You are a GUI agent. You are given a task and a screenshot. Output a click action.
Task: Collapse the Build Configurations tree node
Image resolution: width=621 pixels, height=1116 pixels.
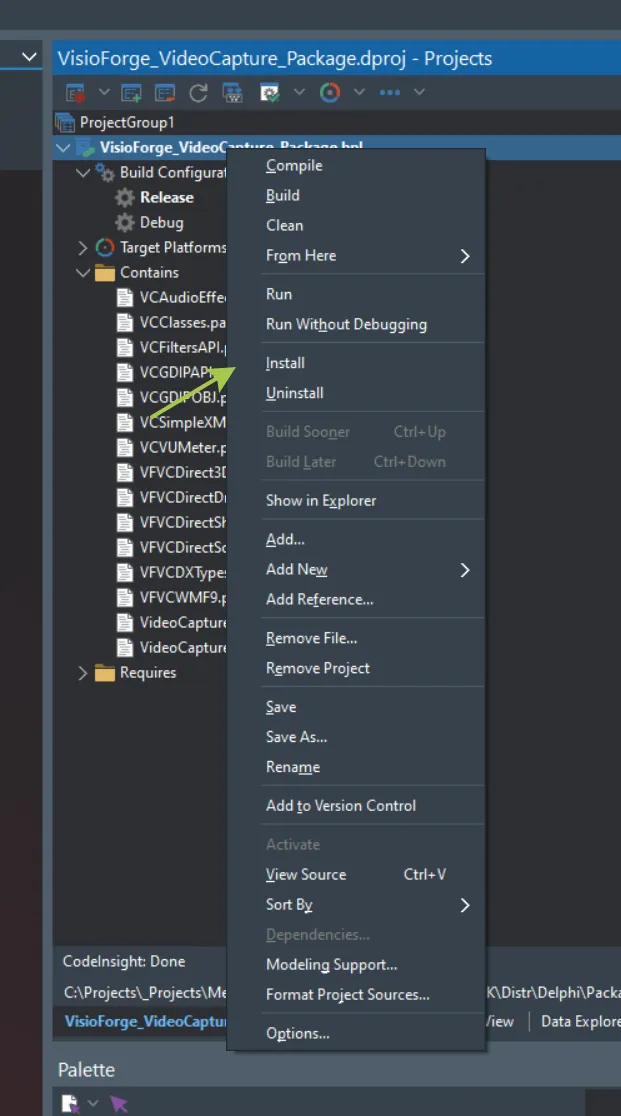(x=83, y=173)
